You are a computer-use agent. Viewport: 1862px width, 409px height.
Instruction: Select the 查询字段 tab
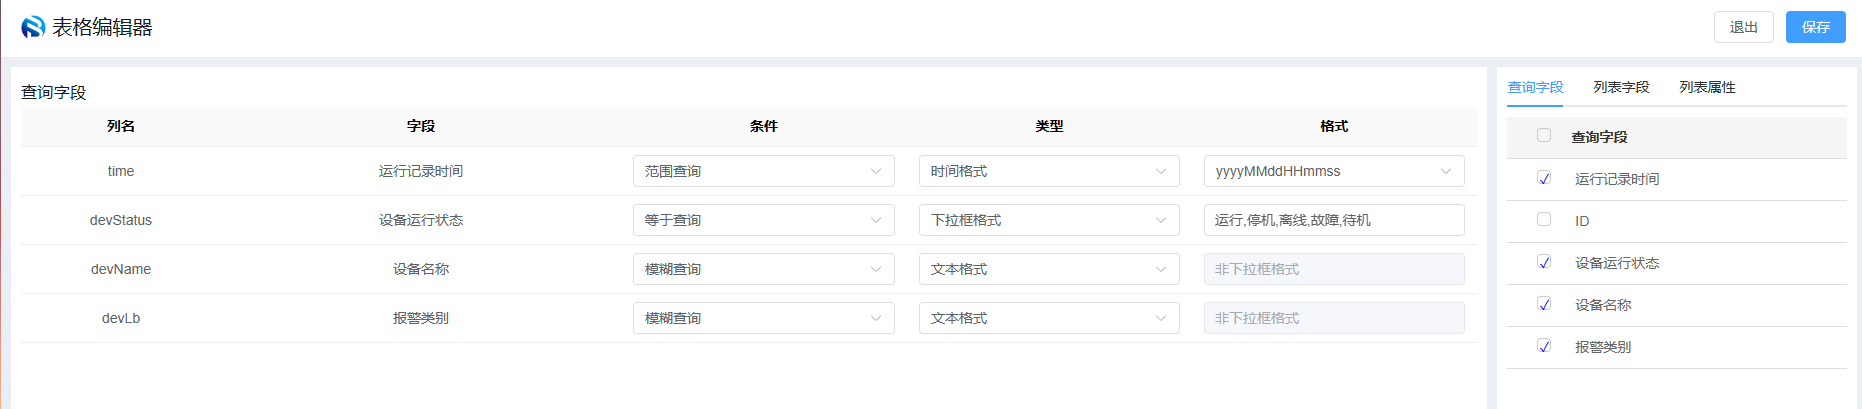(x=1535, y=87)
